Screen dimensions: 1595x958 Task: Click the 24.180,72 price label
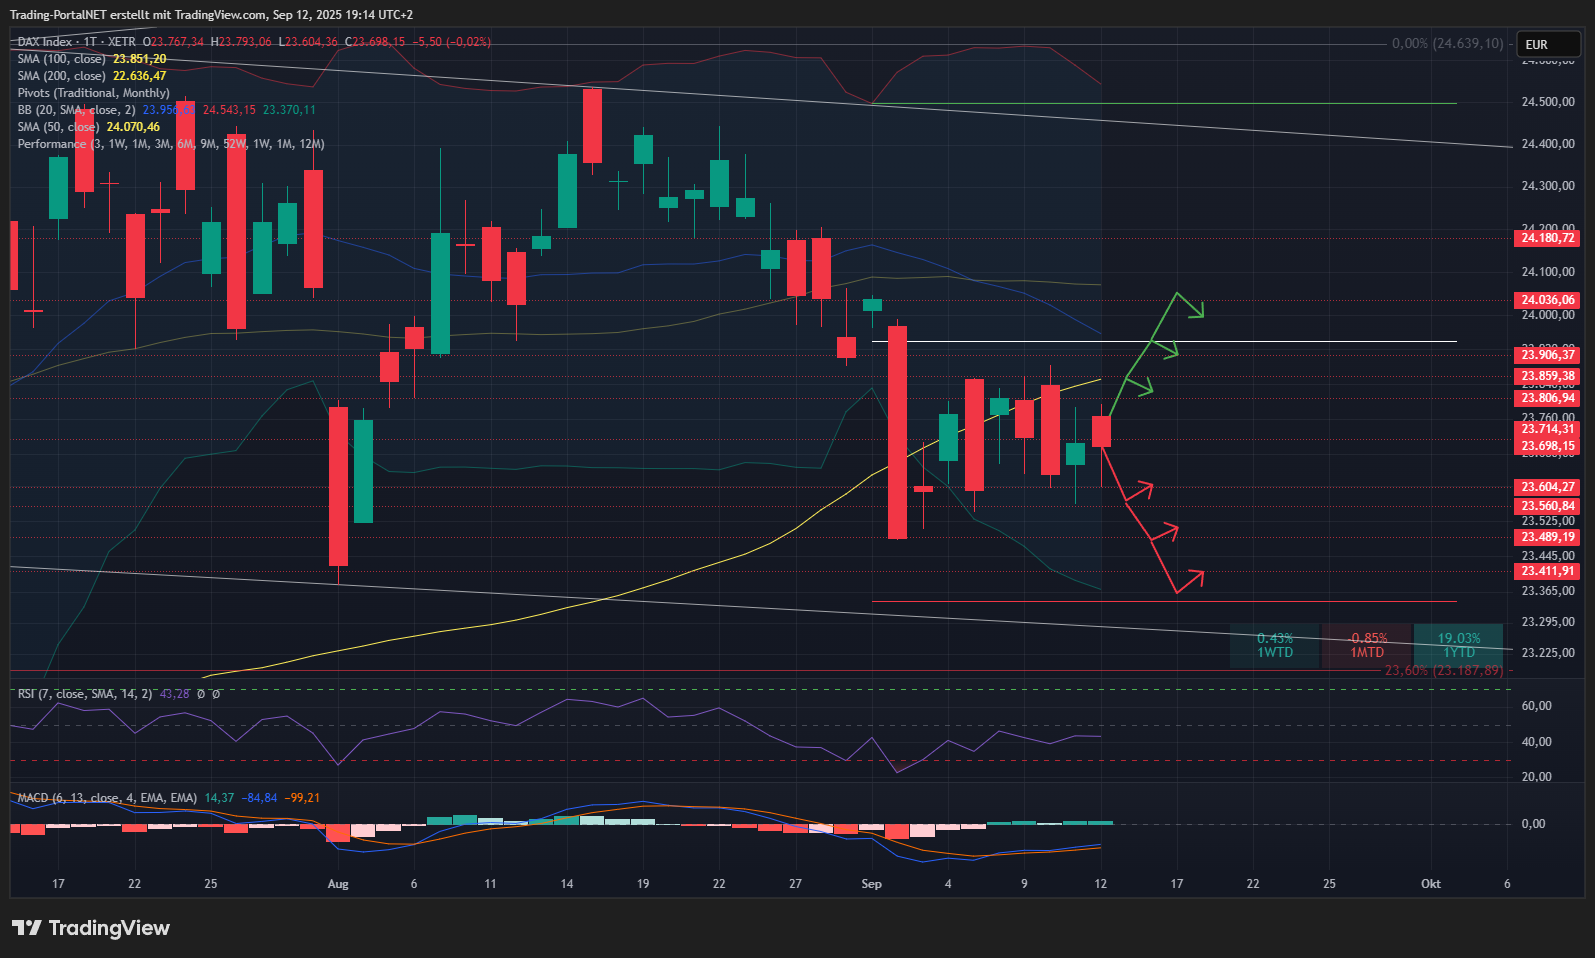(1547, 238)
